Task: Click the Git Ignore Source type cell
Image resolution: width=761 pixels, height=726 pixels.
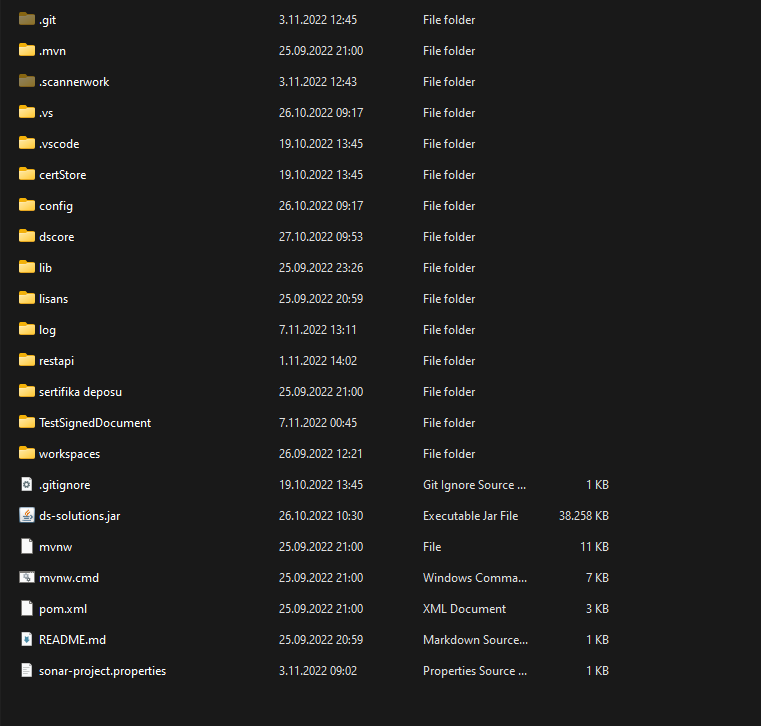Action: (x=474, y=485)
